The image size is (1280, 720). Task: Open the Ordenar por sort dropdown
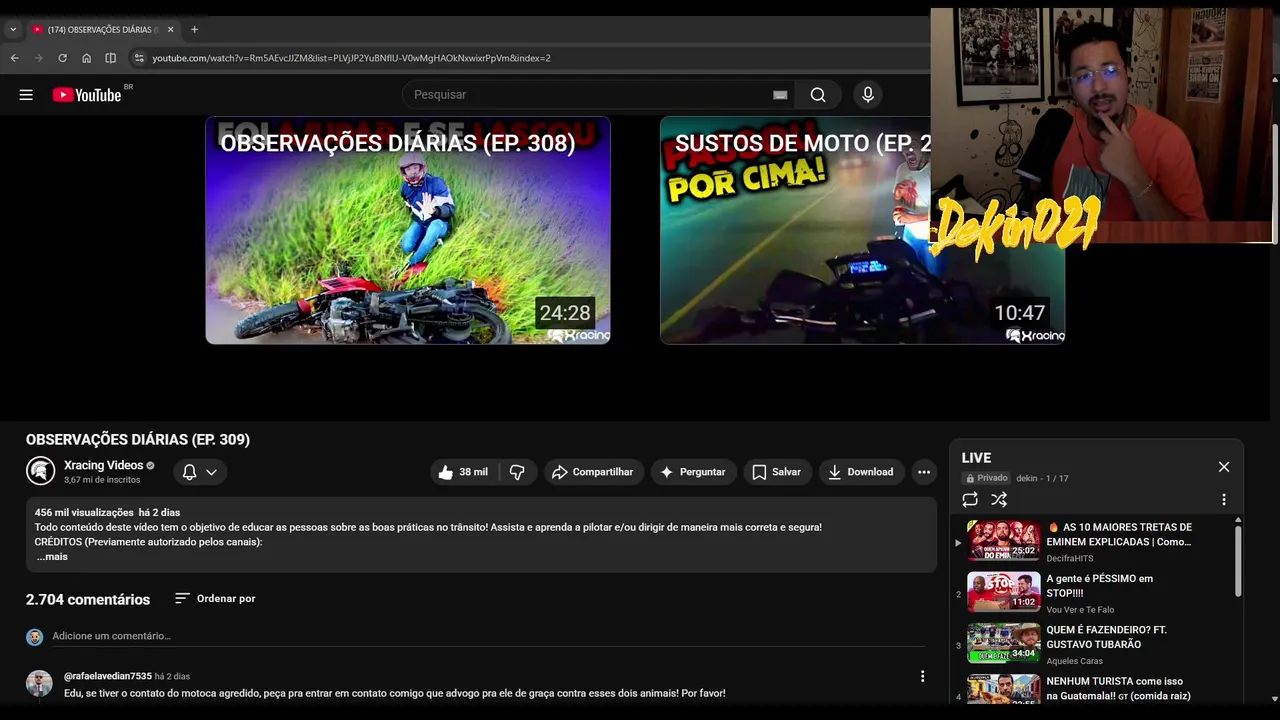coord(215,599)
